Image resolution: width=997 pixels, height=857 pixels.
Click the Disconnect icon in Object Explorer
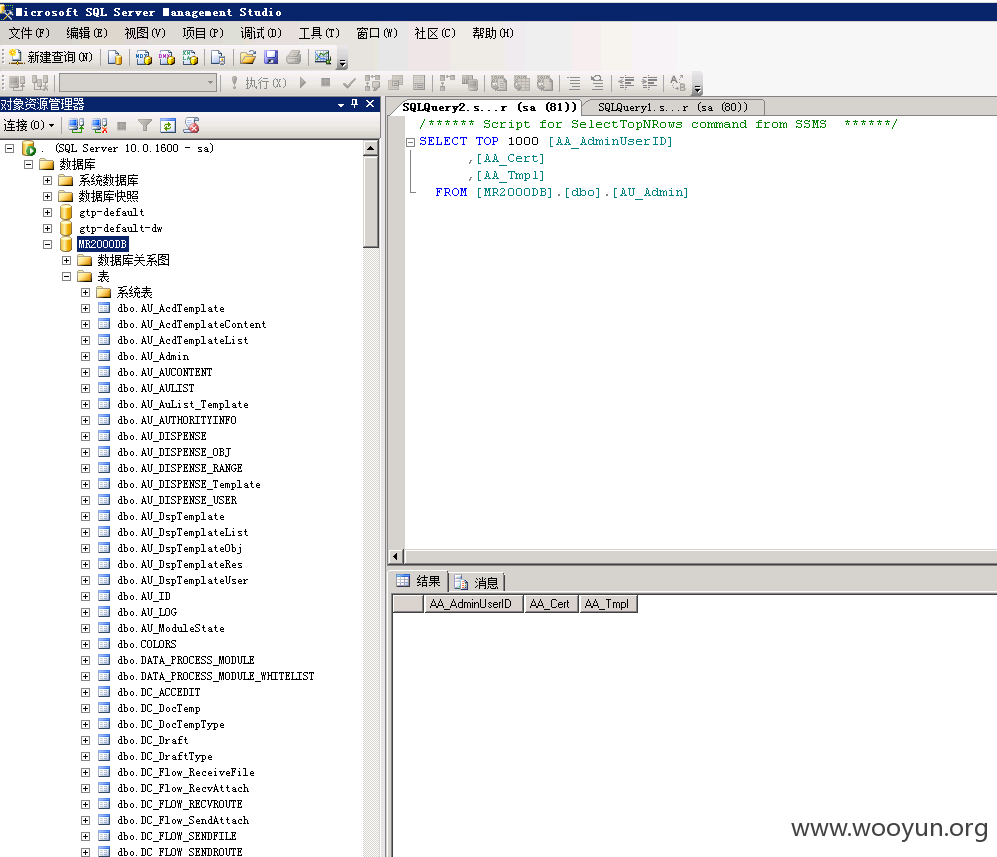99,125
